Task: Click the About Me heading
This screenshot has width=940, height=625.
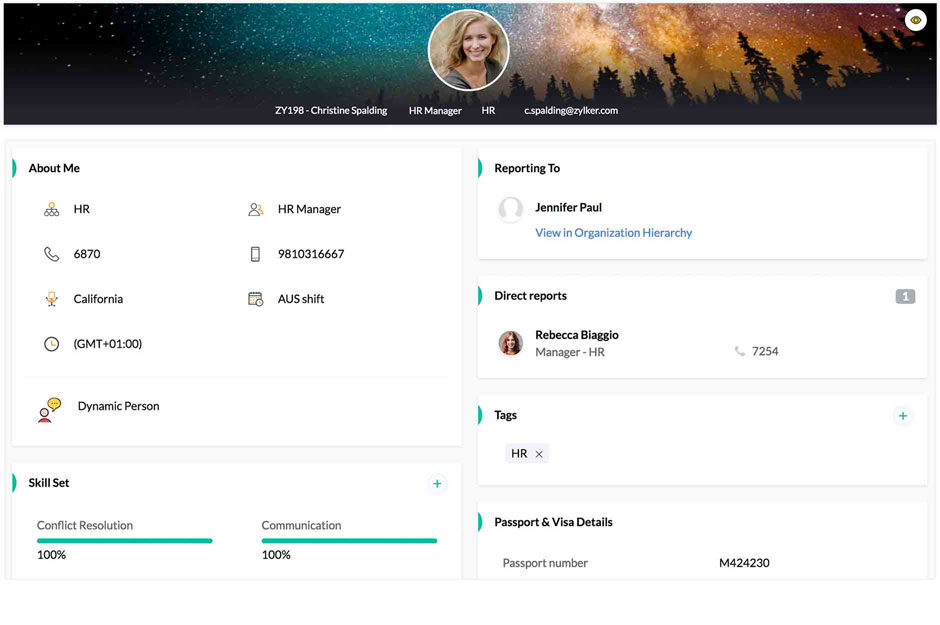Action: (54, 168)
